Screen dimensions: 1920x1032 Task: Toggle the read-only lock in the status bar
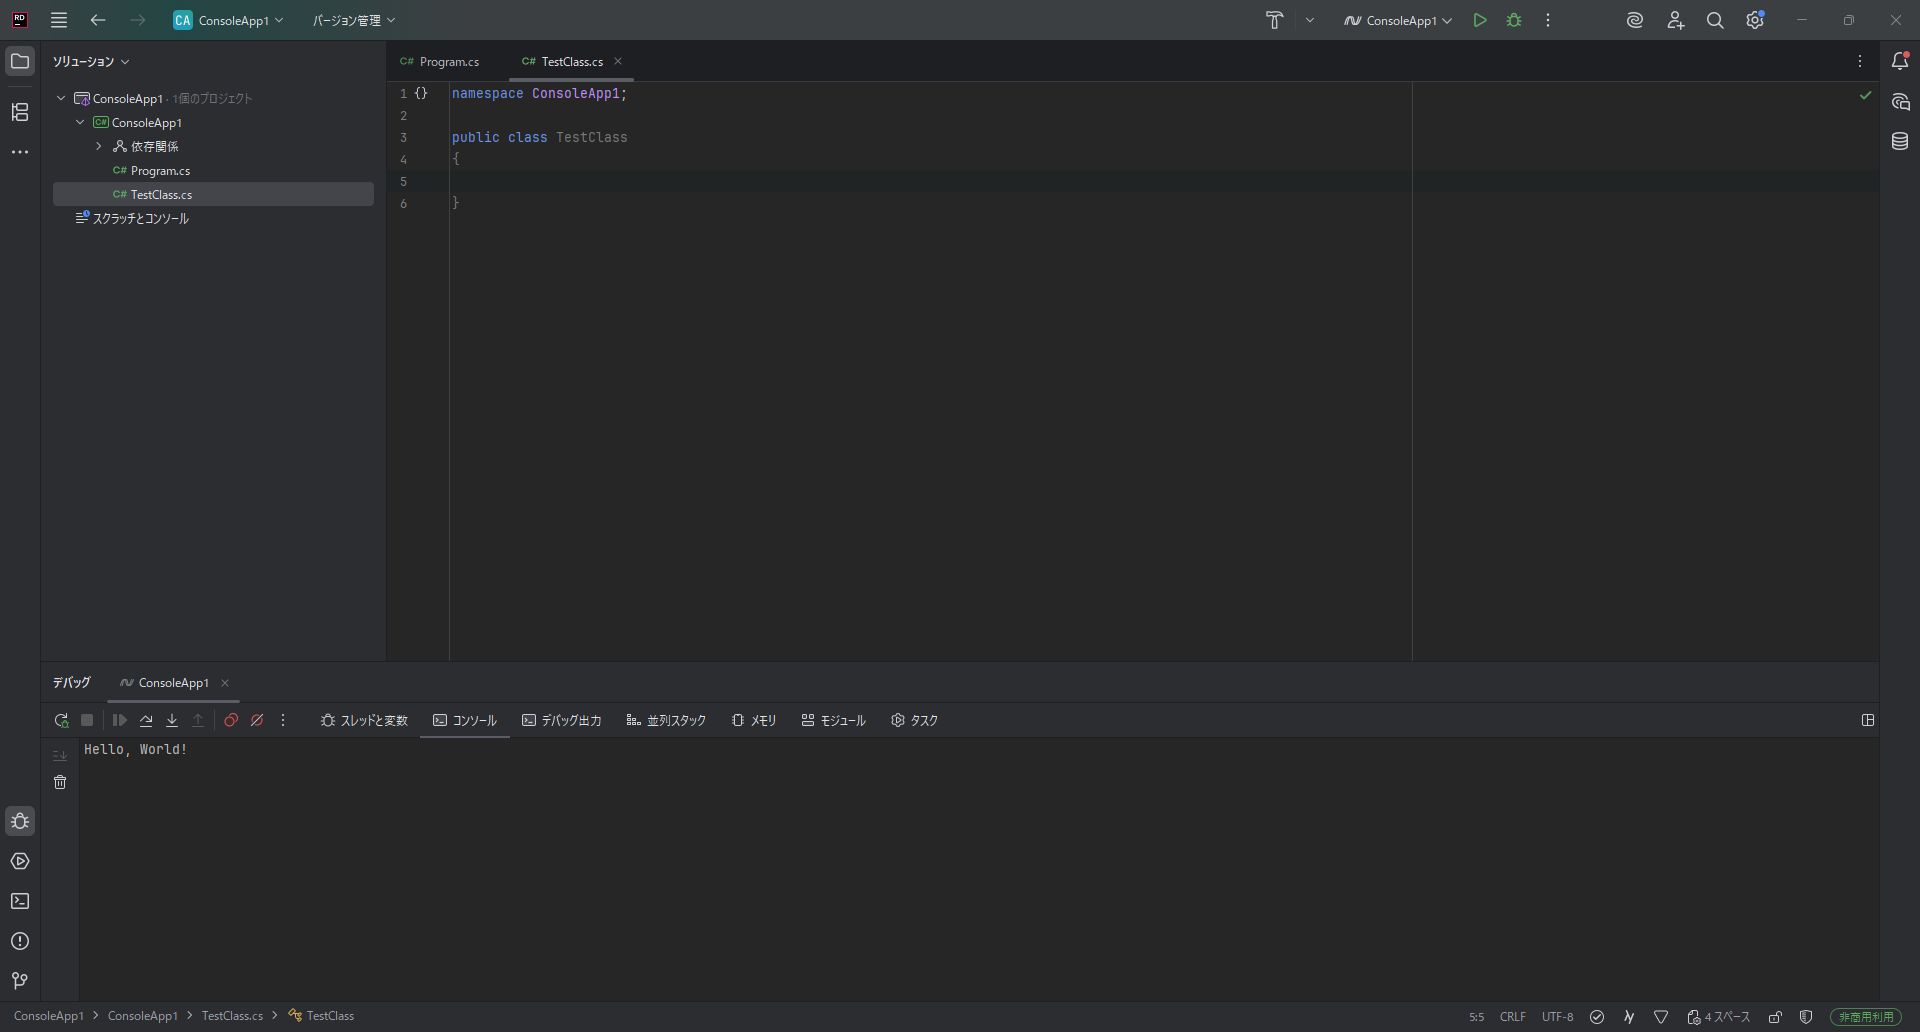(1775, 1017)
